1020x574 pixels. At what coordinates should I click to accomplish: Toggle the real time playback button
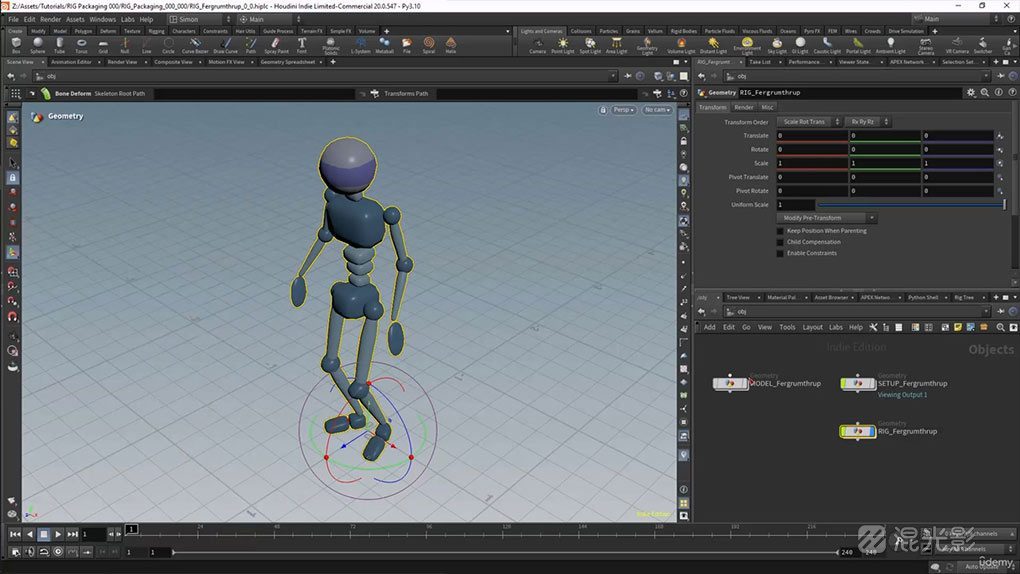click(x=58, y=551)
